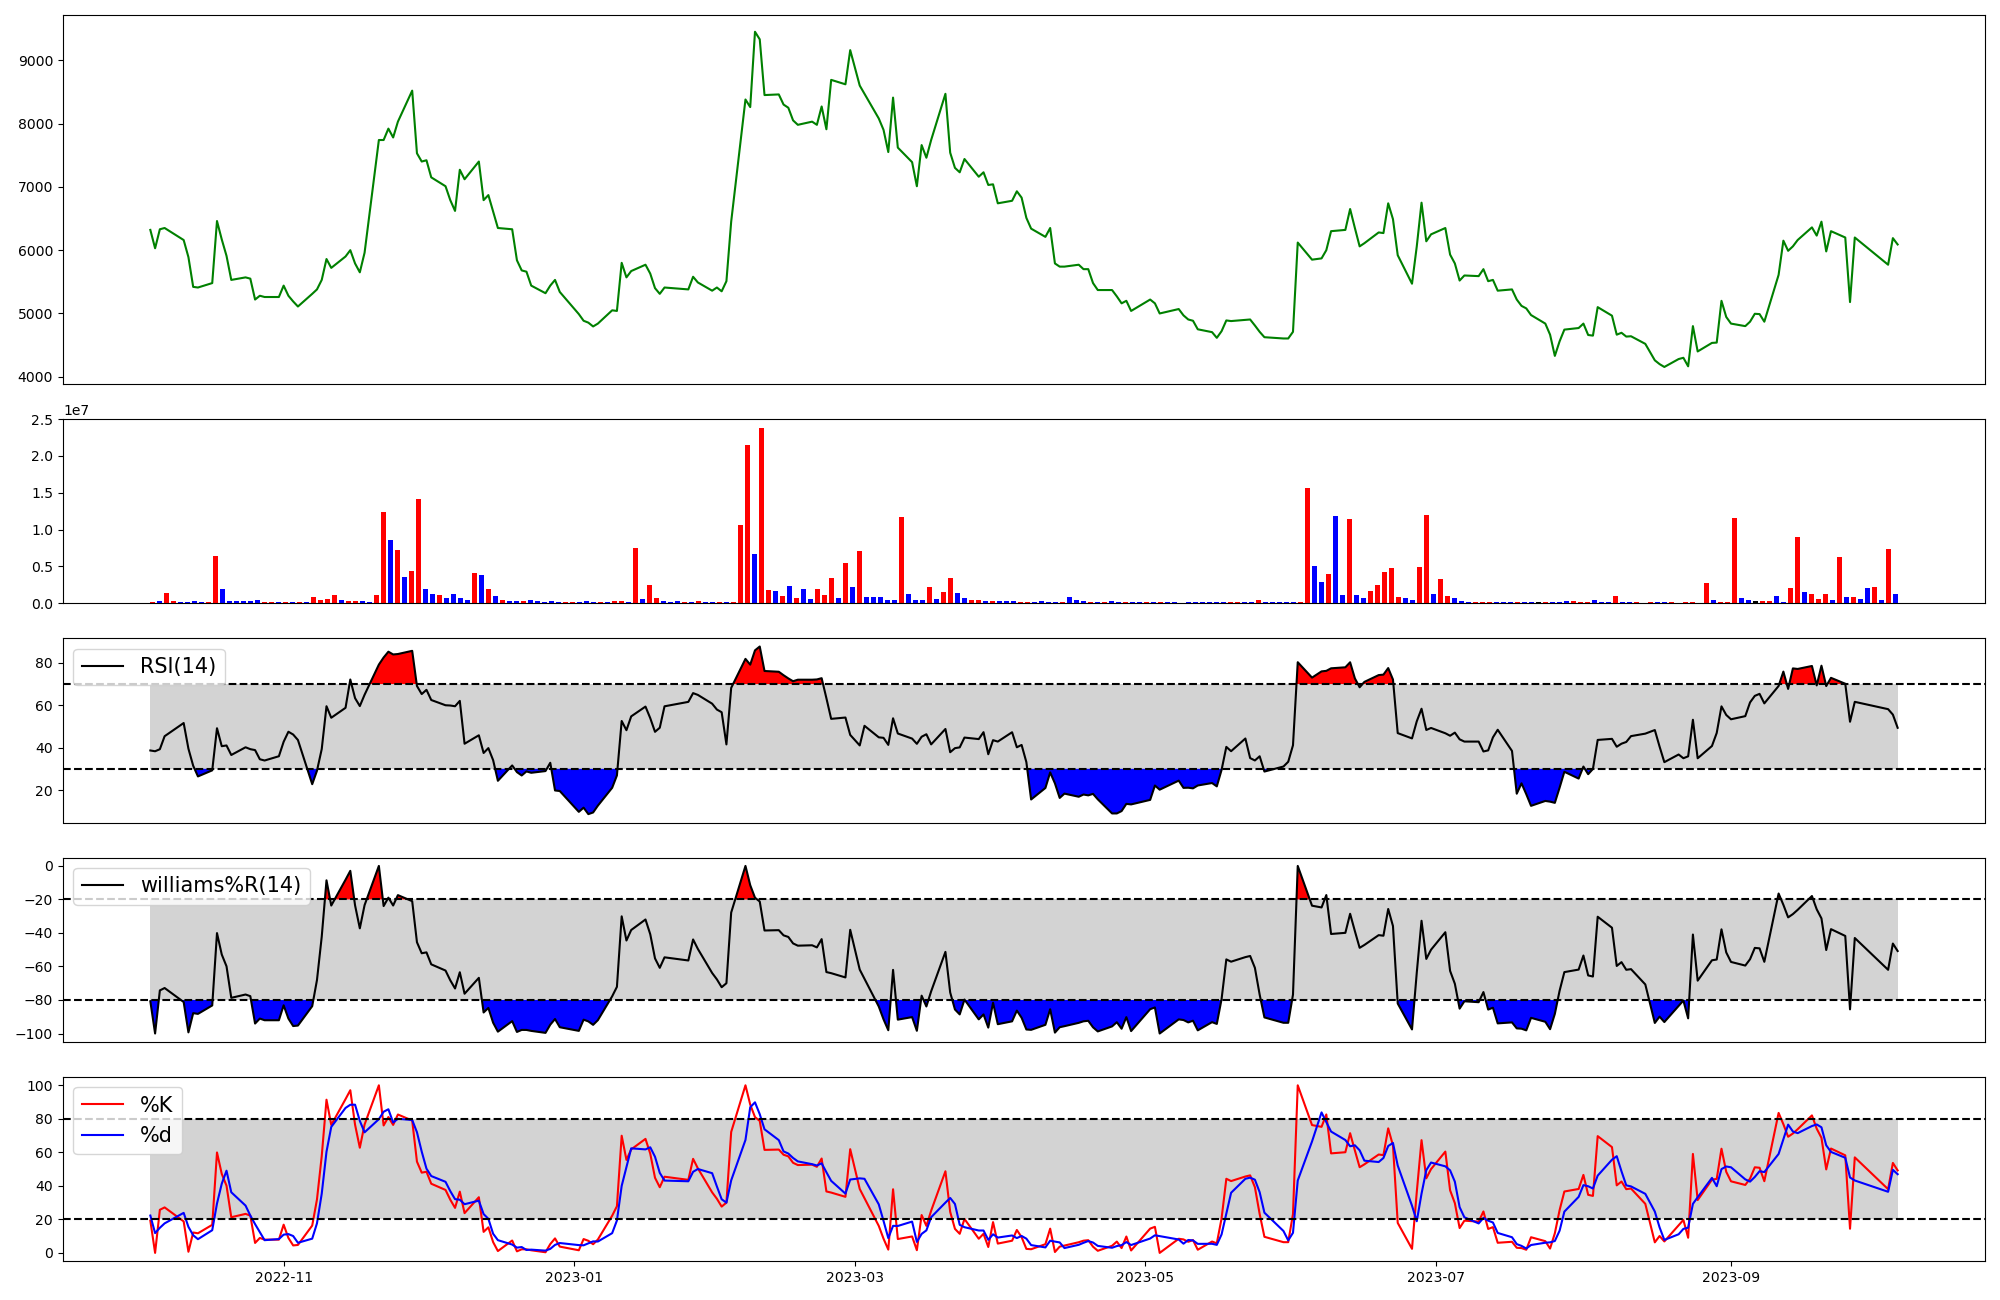Screen dimensions: 2000x1300
Task: Click the 2023-03 date tick label
Action: 855,1277
